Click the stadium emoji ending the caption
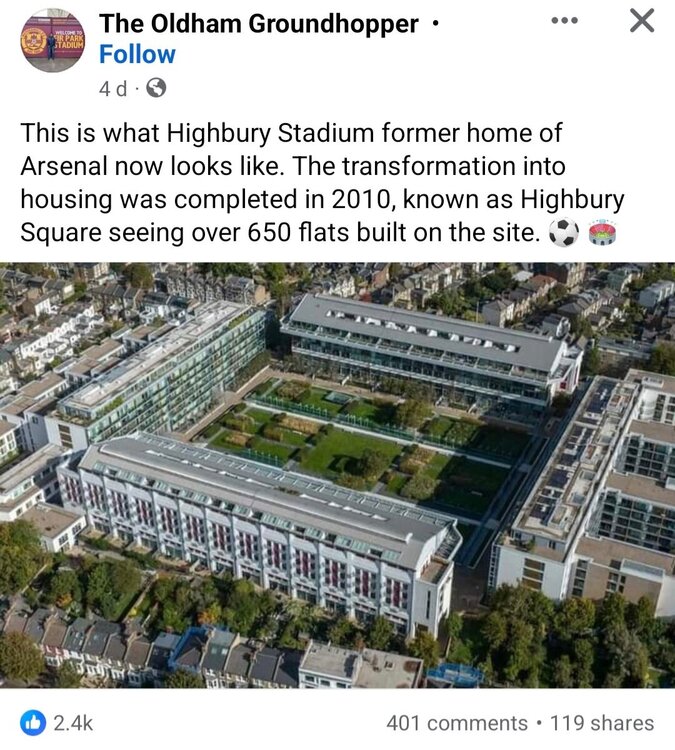675x750 pixels. tap(604, 234)
